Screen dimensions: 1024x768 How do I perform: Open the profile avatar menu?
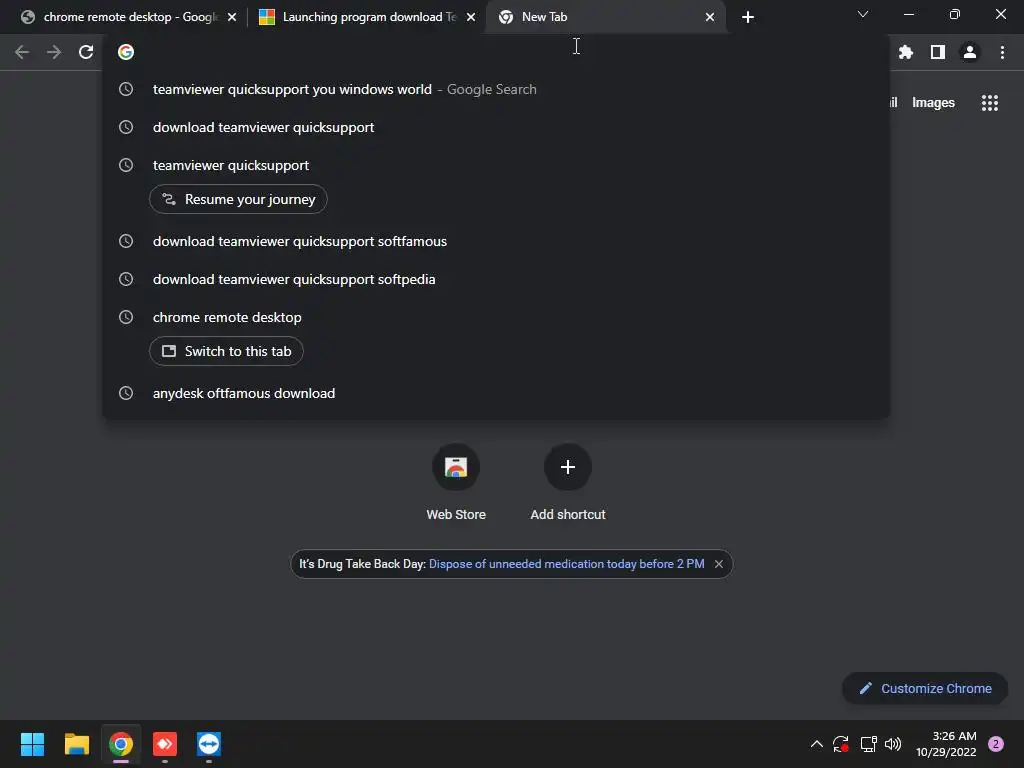970,52
